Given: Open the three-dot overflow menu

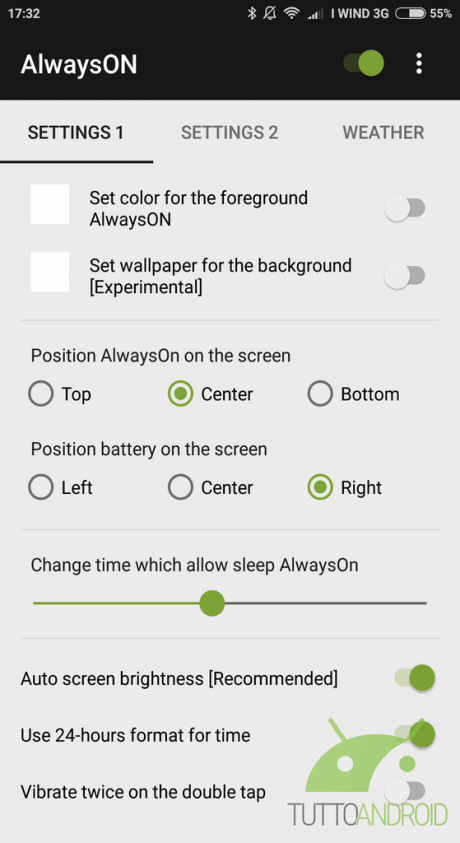Looking at the screenshot, I should tap(419, 63).
